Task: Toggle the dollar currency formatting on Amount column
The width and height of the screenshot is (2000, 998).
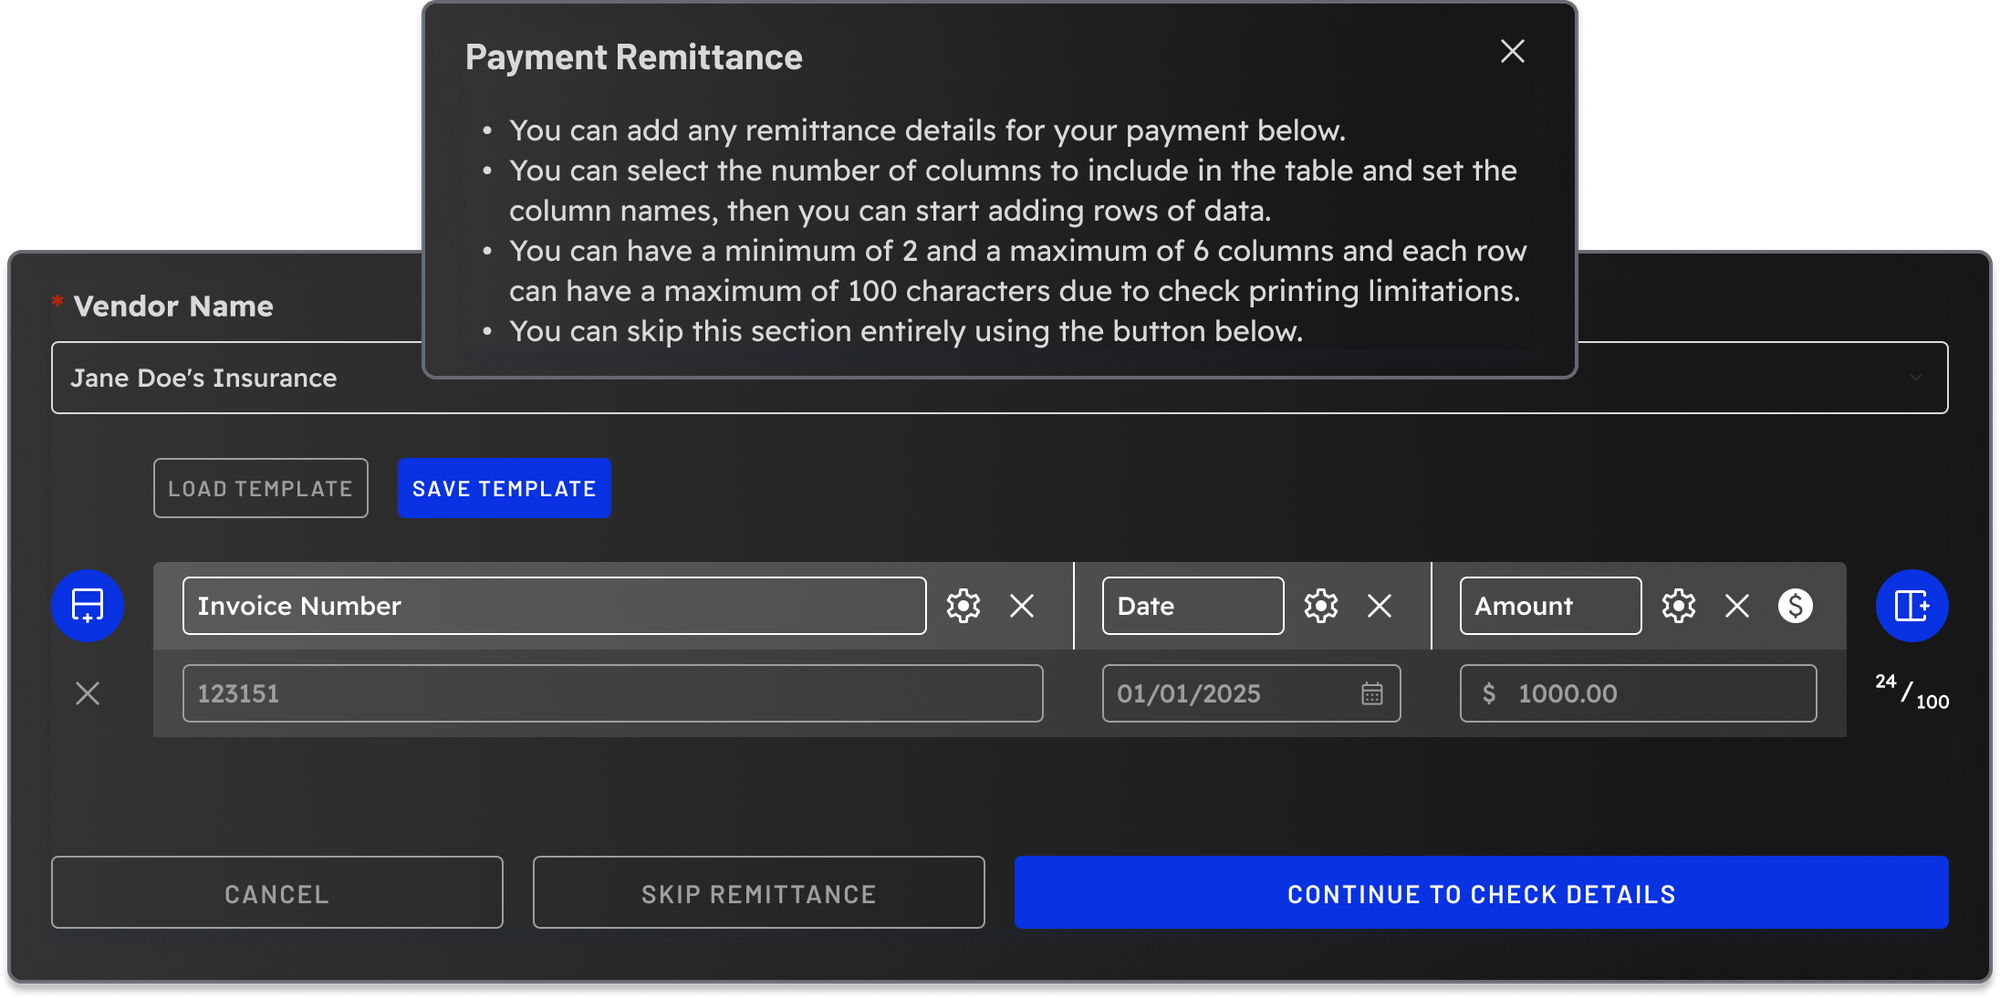Action: [1796, 605]
